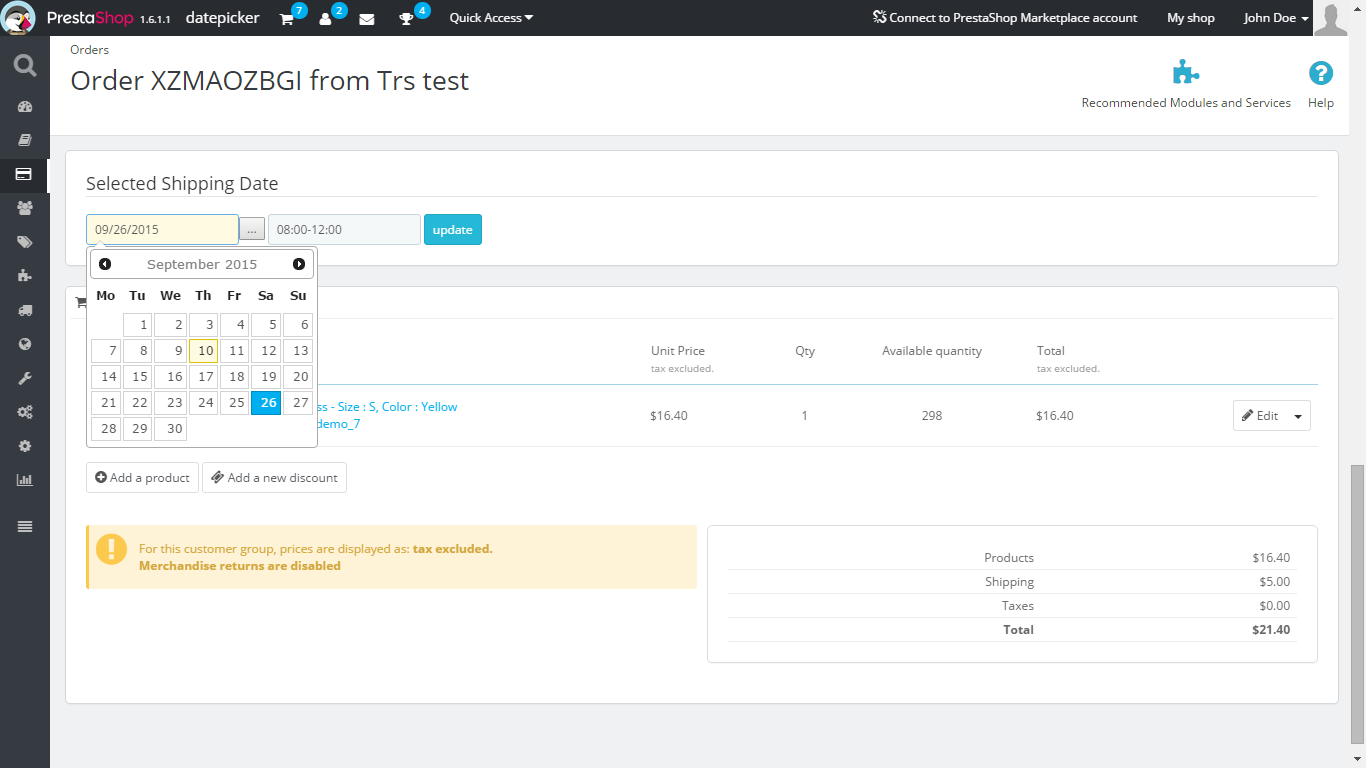1366x768 pixels.
Task: Open Stats via sidebar bar chart icon
Action: pyautogui.click(x=25, y=480)
